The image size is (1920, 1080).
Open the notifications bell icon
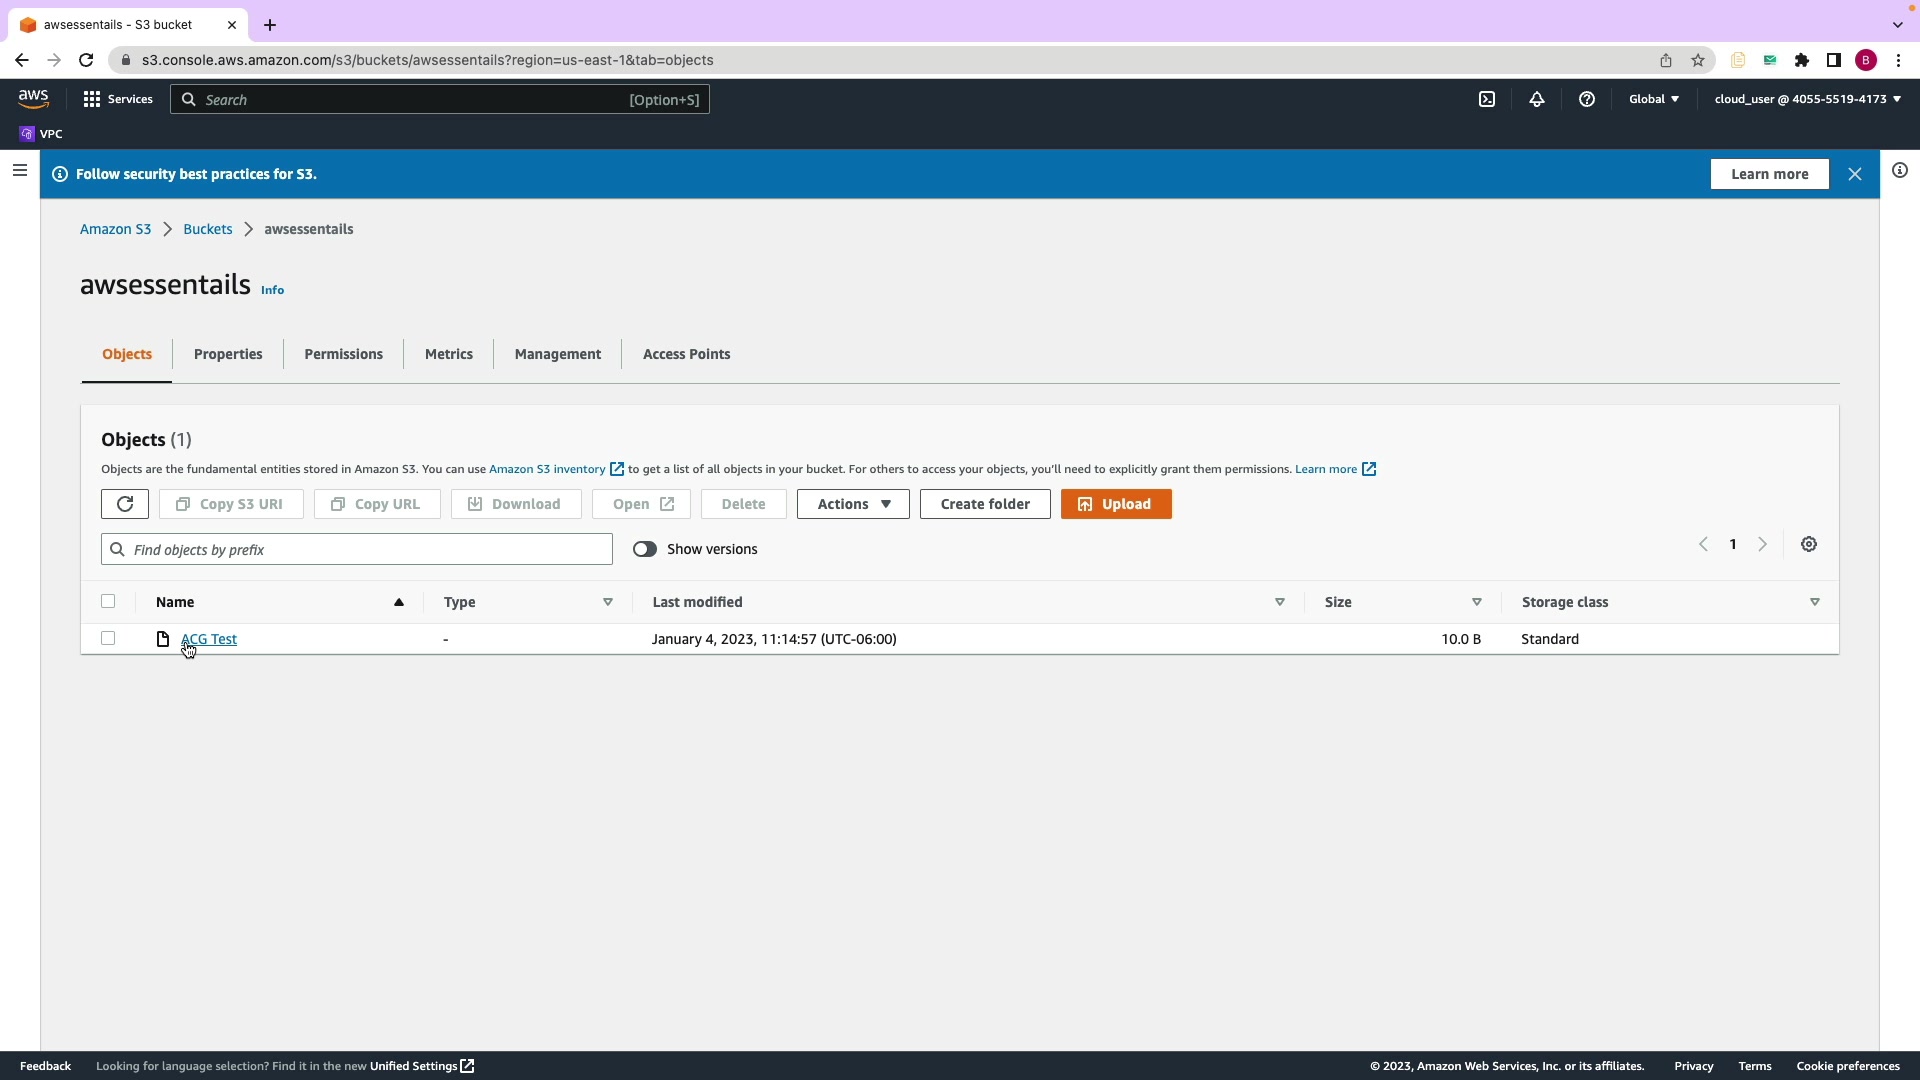(x=1537, y=99)
